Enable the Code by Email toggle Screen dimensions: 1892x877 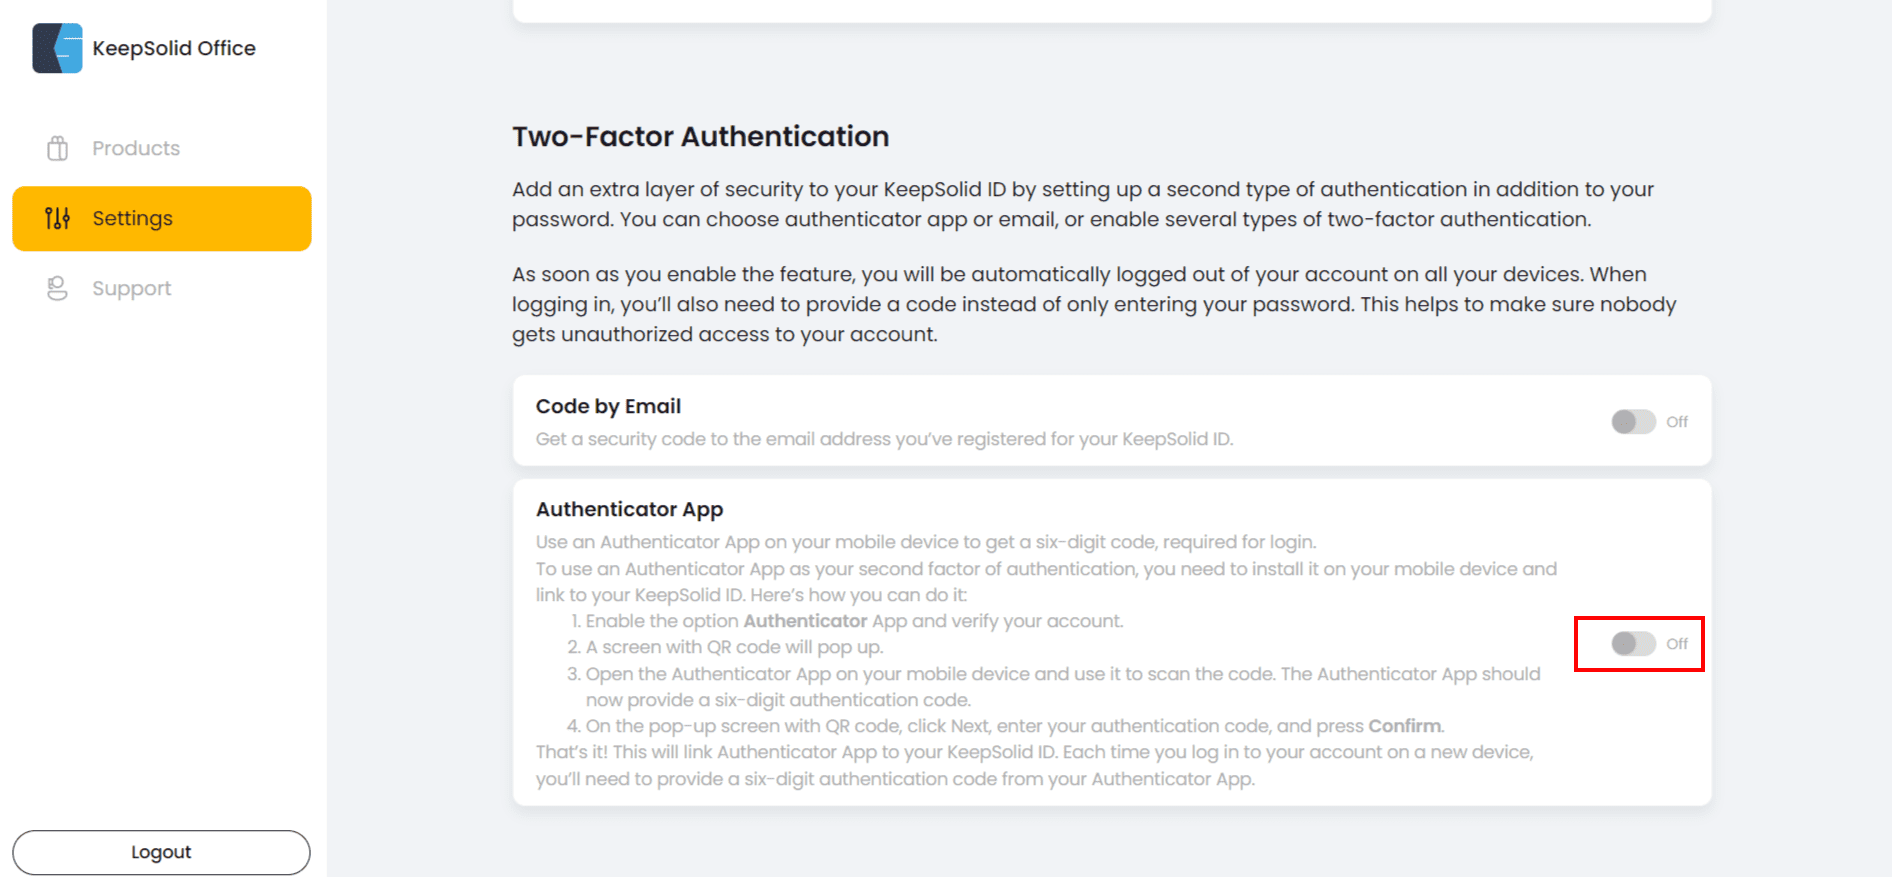(x=1633, y=422)
